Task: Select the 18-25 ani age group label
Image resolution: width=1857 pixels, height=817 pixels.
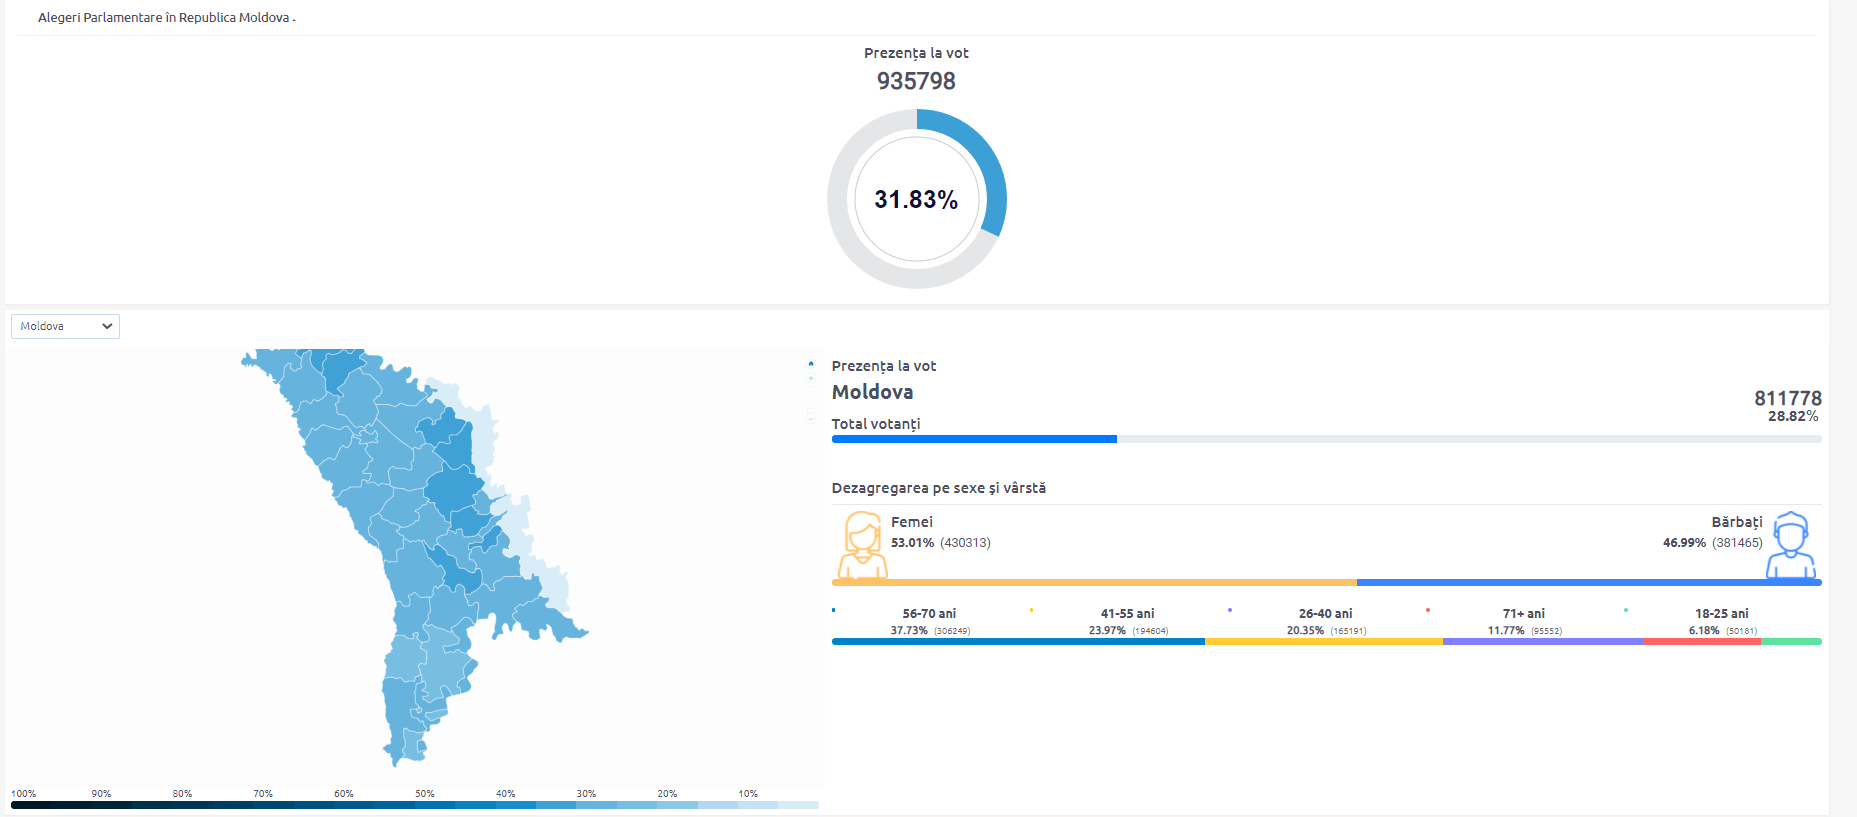Action: (1721, 613)
